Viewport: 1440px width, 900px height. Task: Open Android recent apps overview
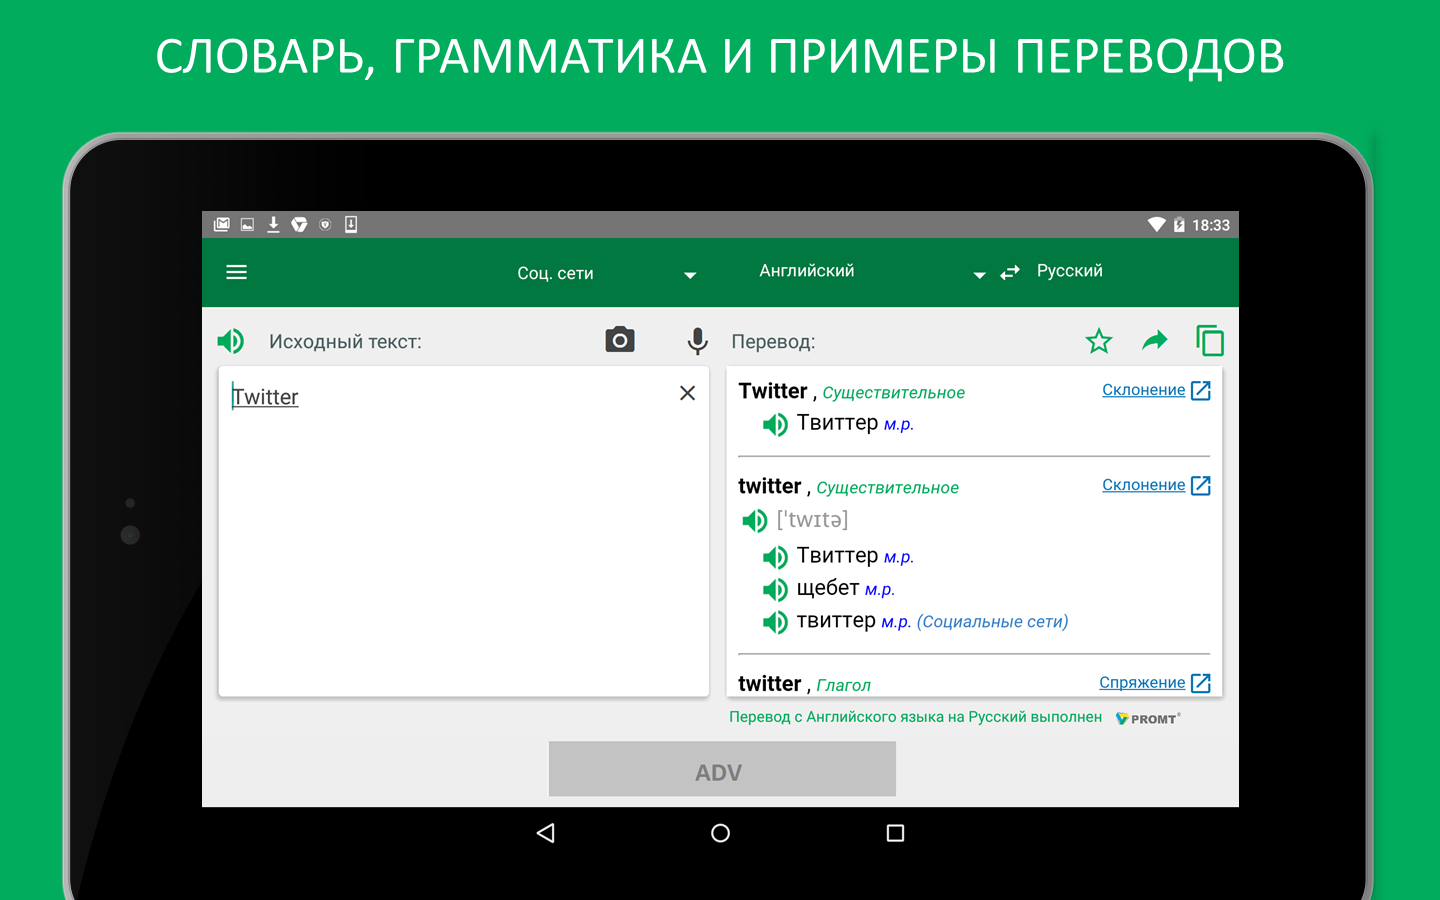click(895, 833)
